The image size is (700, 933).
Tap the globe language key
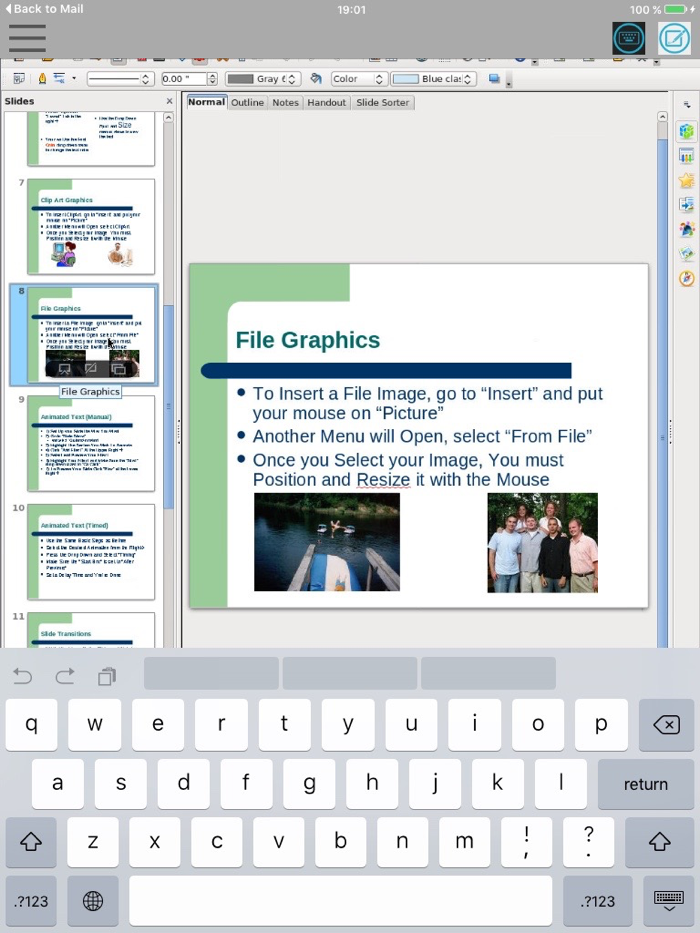coord(93,901)
